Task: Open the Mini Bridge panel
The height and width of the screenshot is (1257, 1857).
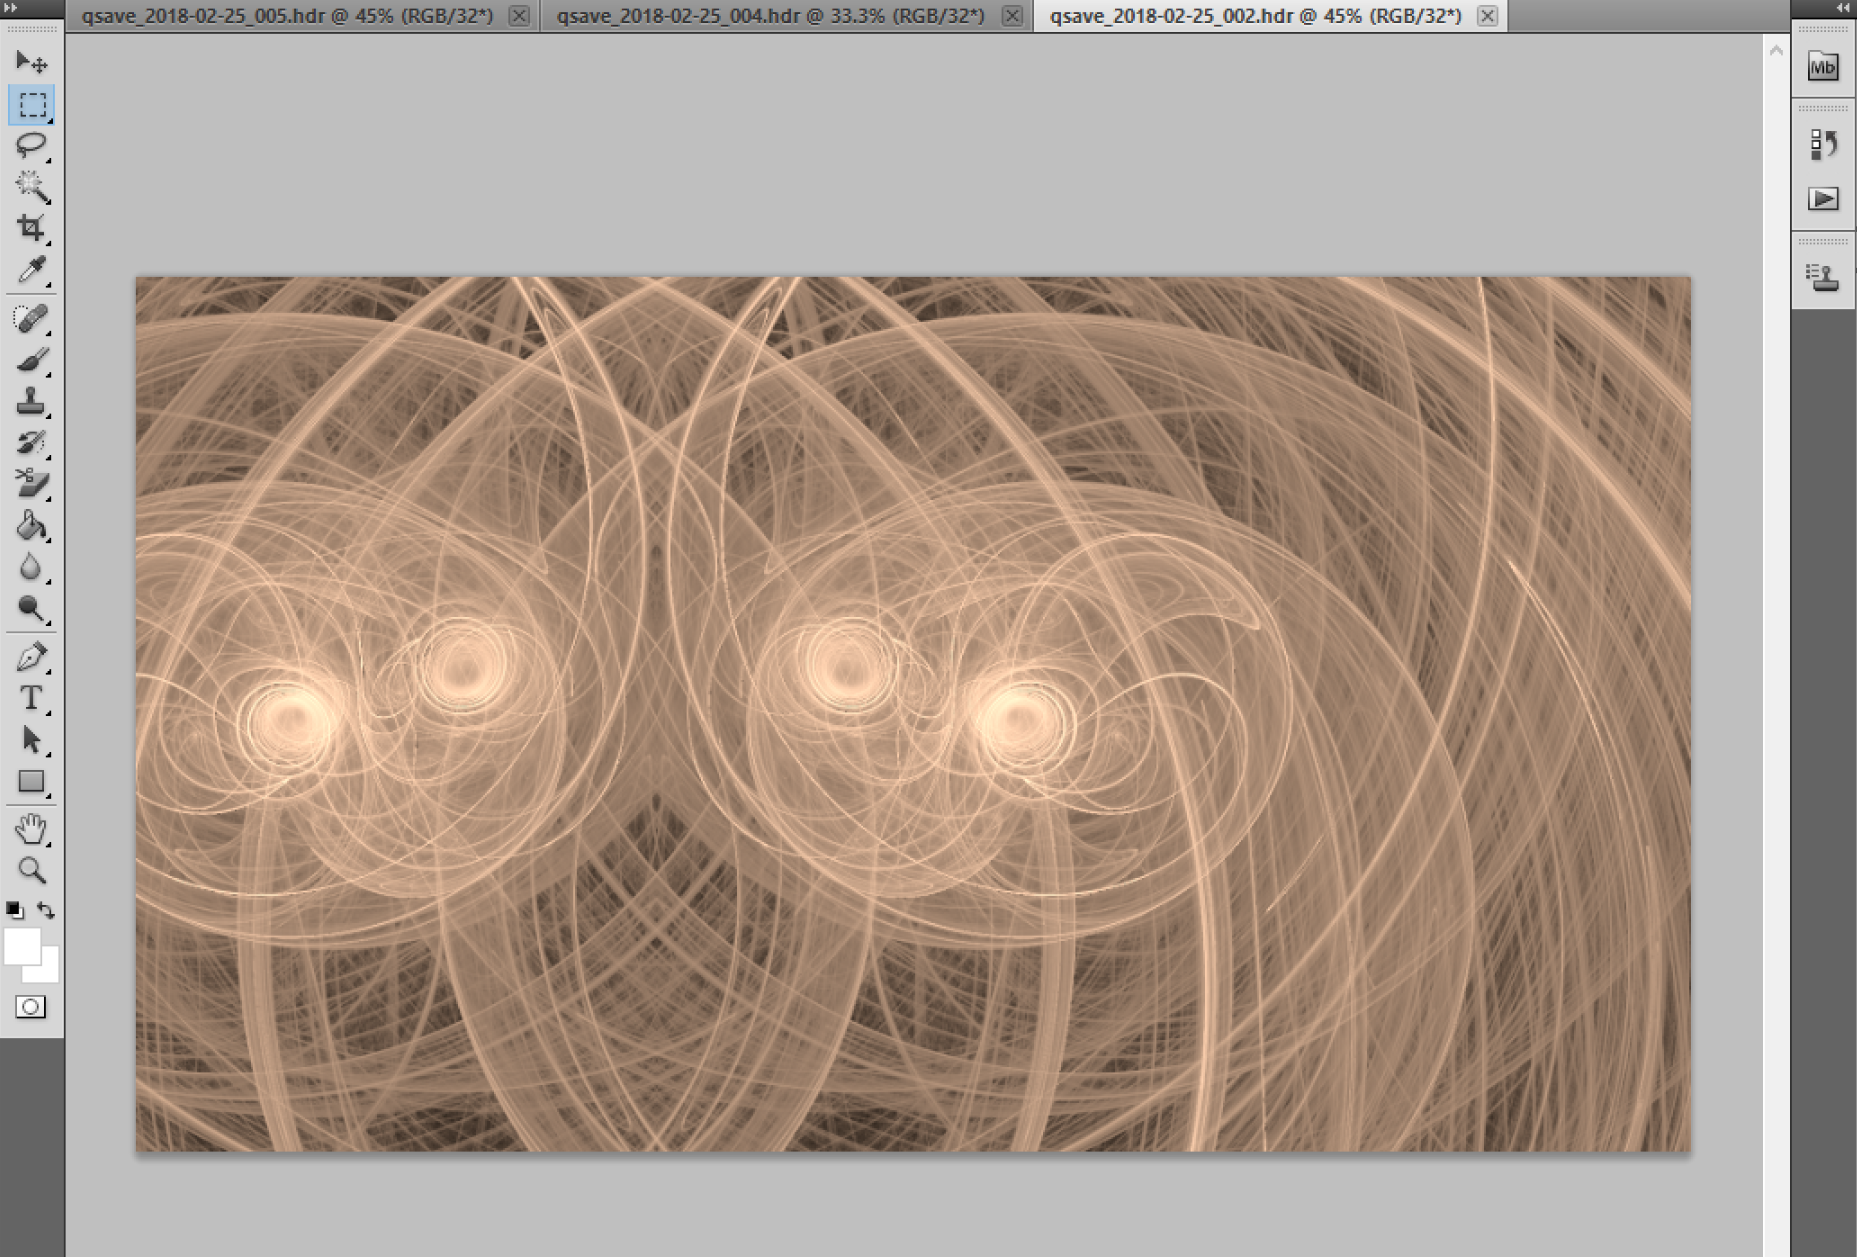Action: 1823,67
